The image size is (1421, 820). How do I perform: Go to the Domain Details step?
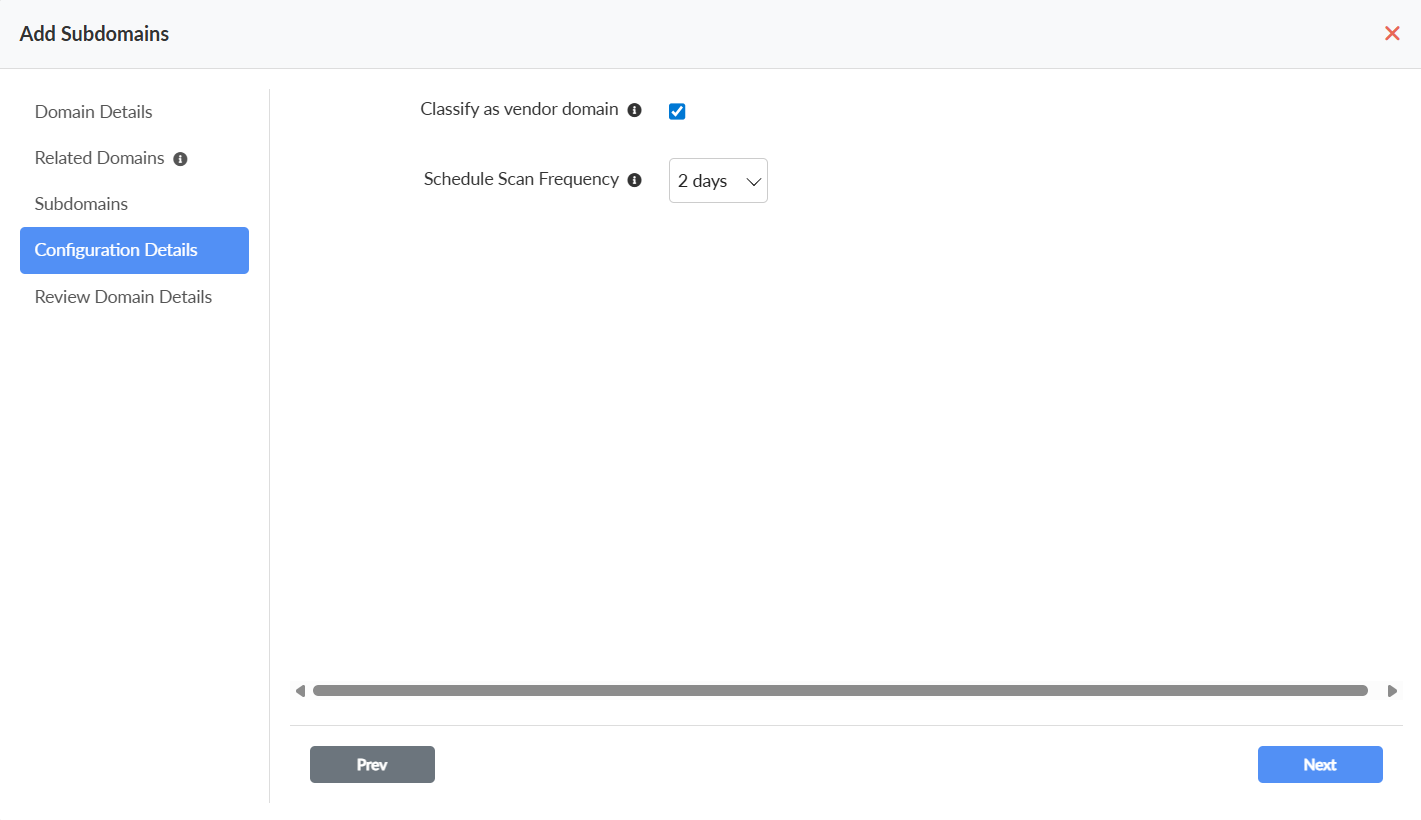[x=94, y=112]
